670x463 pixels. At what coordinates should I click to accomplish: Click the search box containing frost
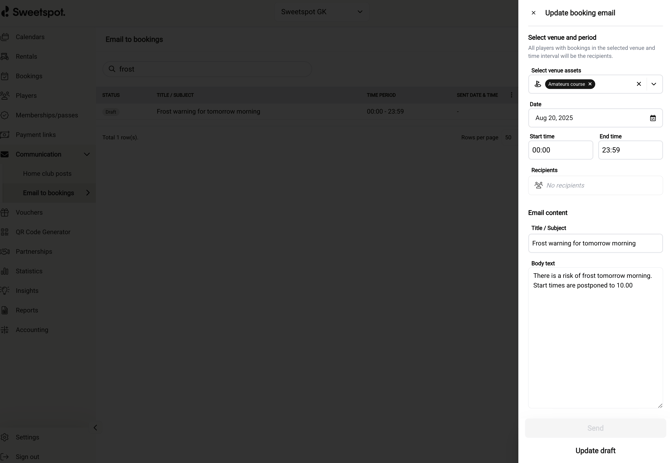click(207, 69)
